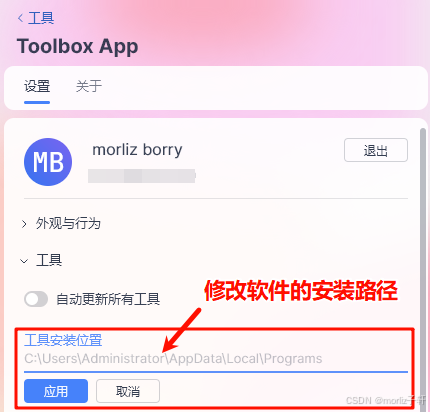
Task: Switch to the 设置 tab
Action: click(x=37, y=86)
